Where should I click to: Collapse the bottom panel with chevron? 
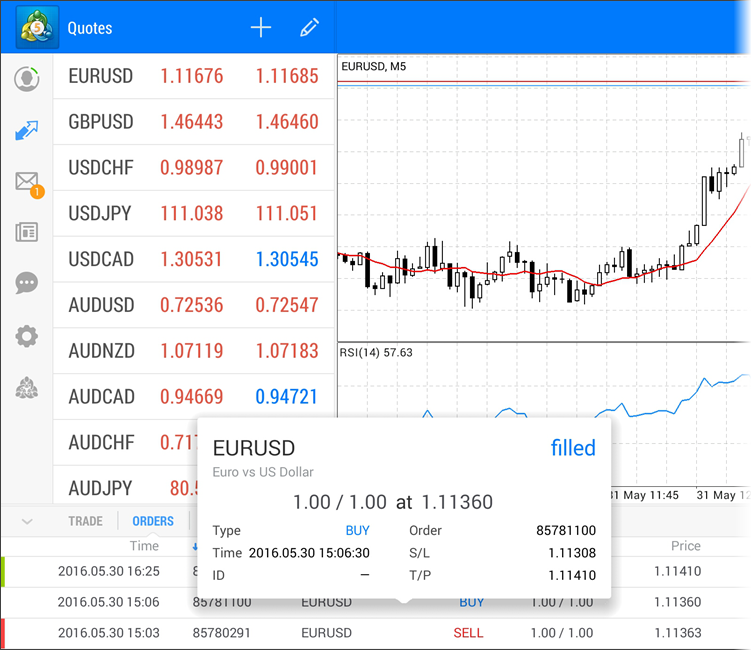click(27, 521)
